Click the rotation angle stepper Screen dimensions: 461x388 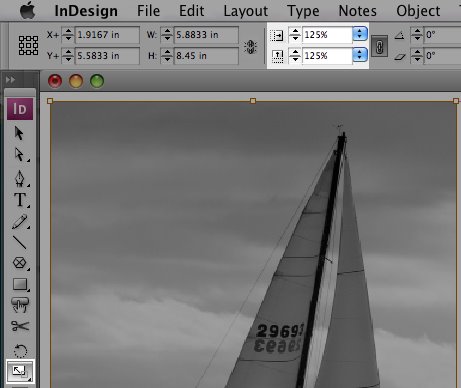point(417,35)
